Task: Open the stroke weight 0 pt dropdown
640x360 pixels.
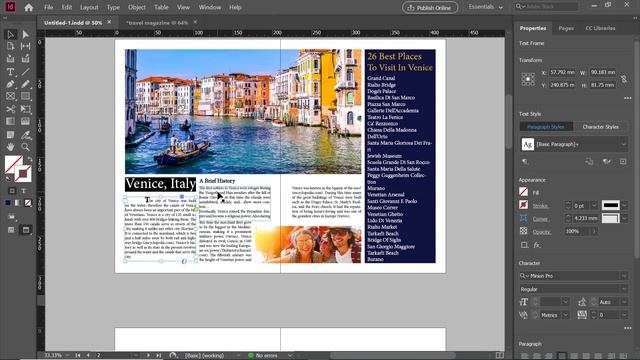Action: pyautogui.click(x=594, y=206)
